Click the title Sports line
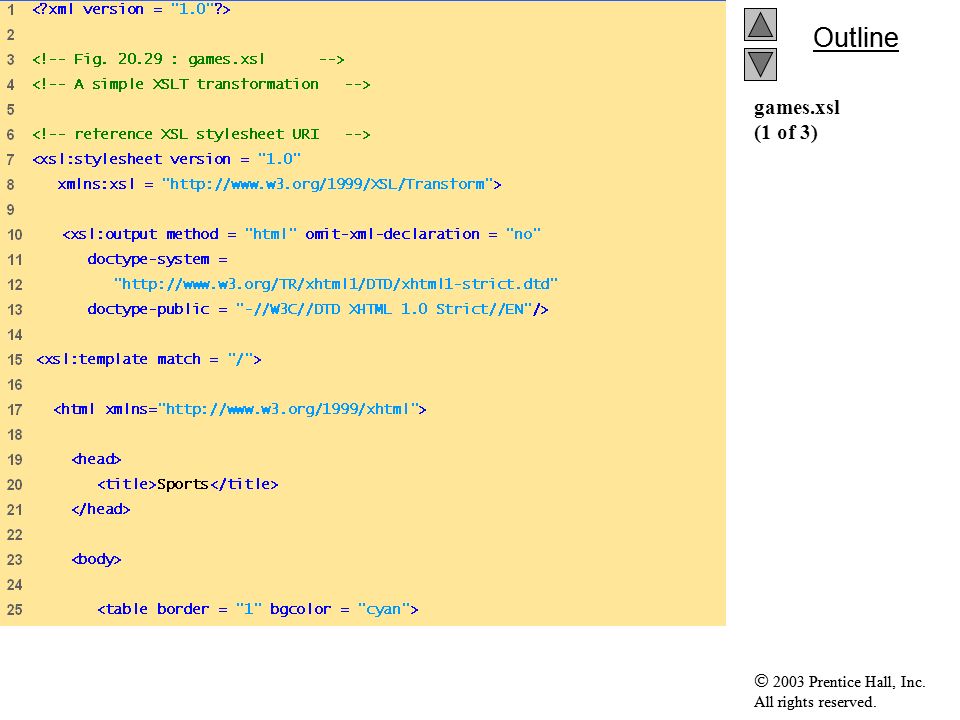 (187, 484)
